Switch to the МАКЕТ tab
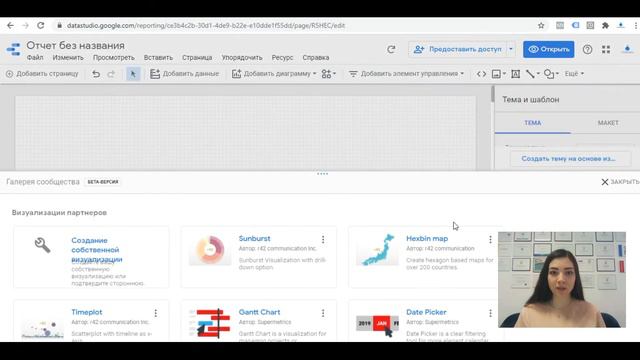 [x=608, y=123]
